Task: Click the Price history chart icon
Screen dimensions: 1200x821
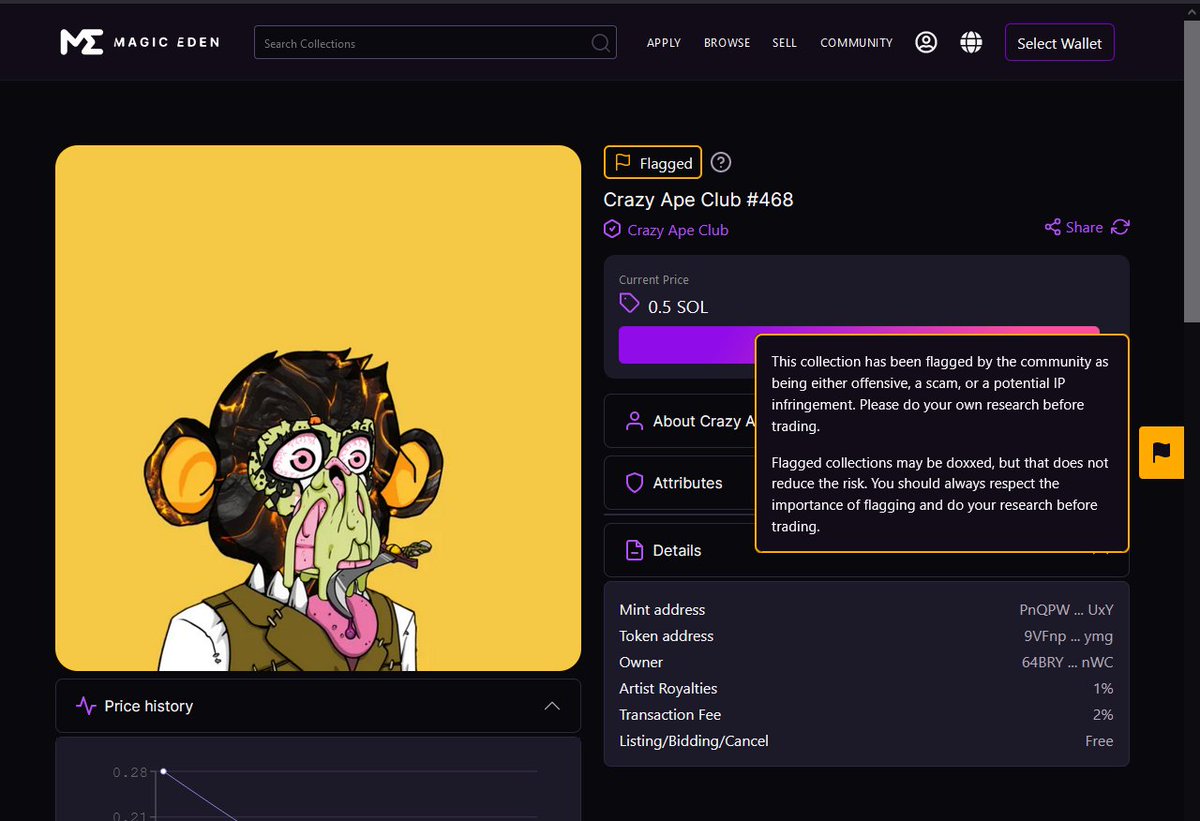Action: (x=86, y=705)
